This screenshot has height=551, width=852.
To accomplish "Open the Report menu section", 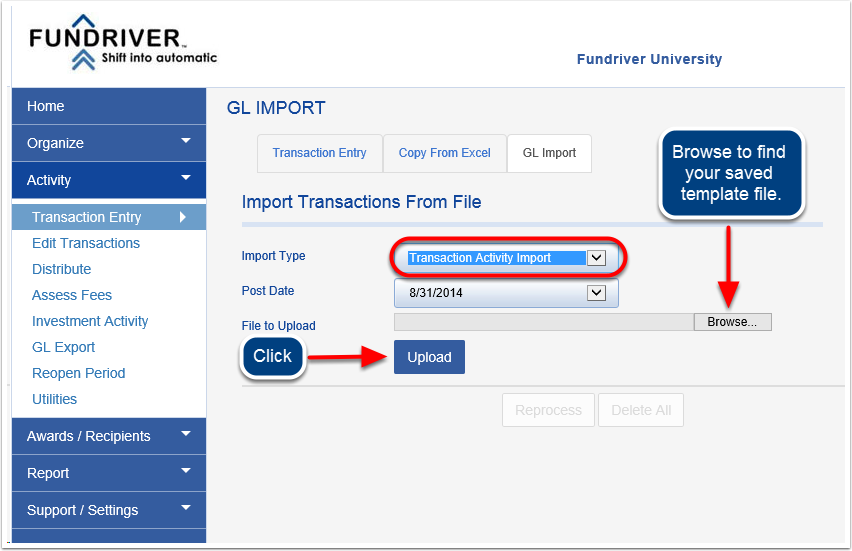I will 109,473.
